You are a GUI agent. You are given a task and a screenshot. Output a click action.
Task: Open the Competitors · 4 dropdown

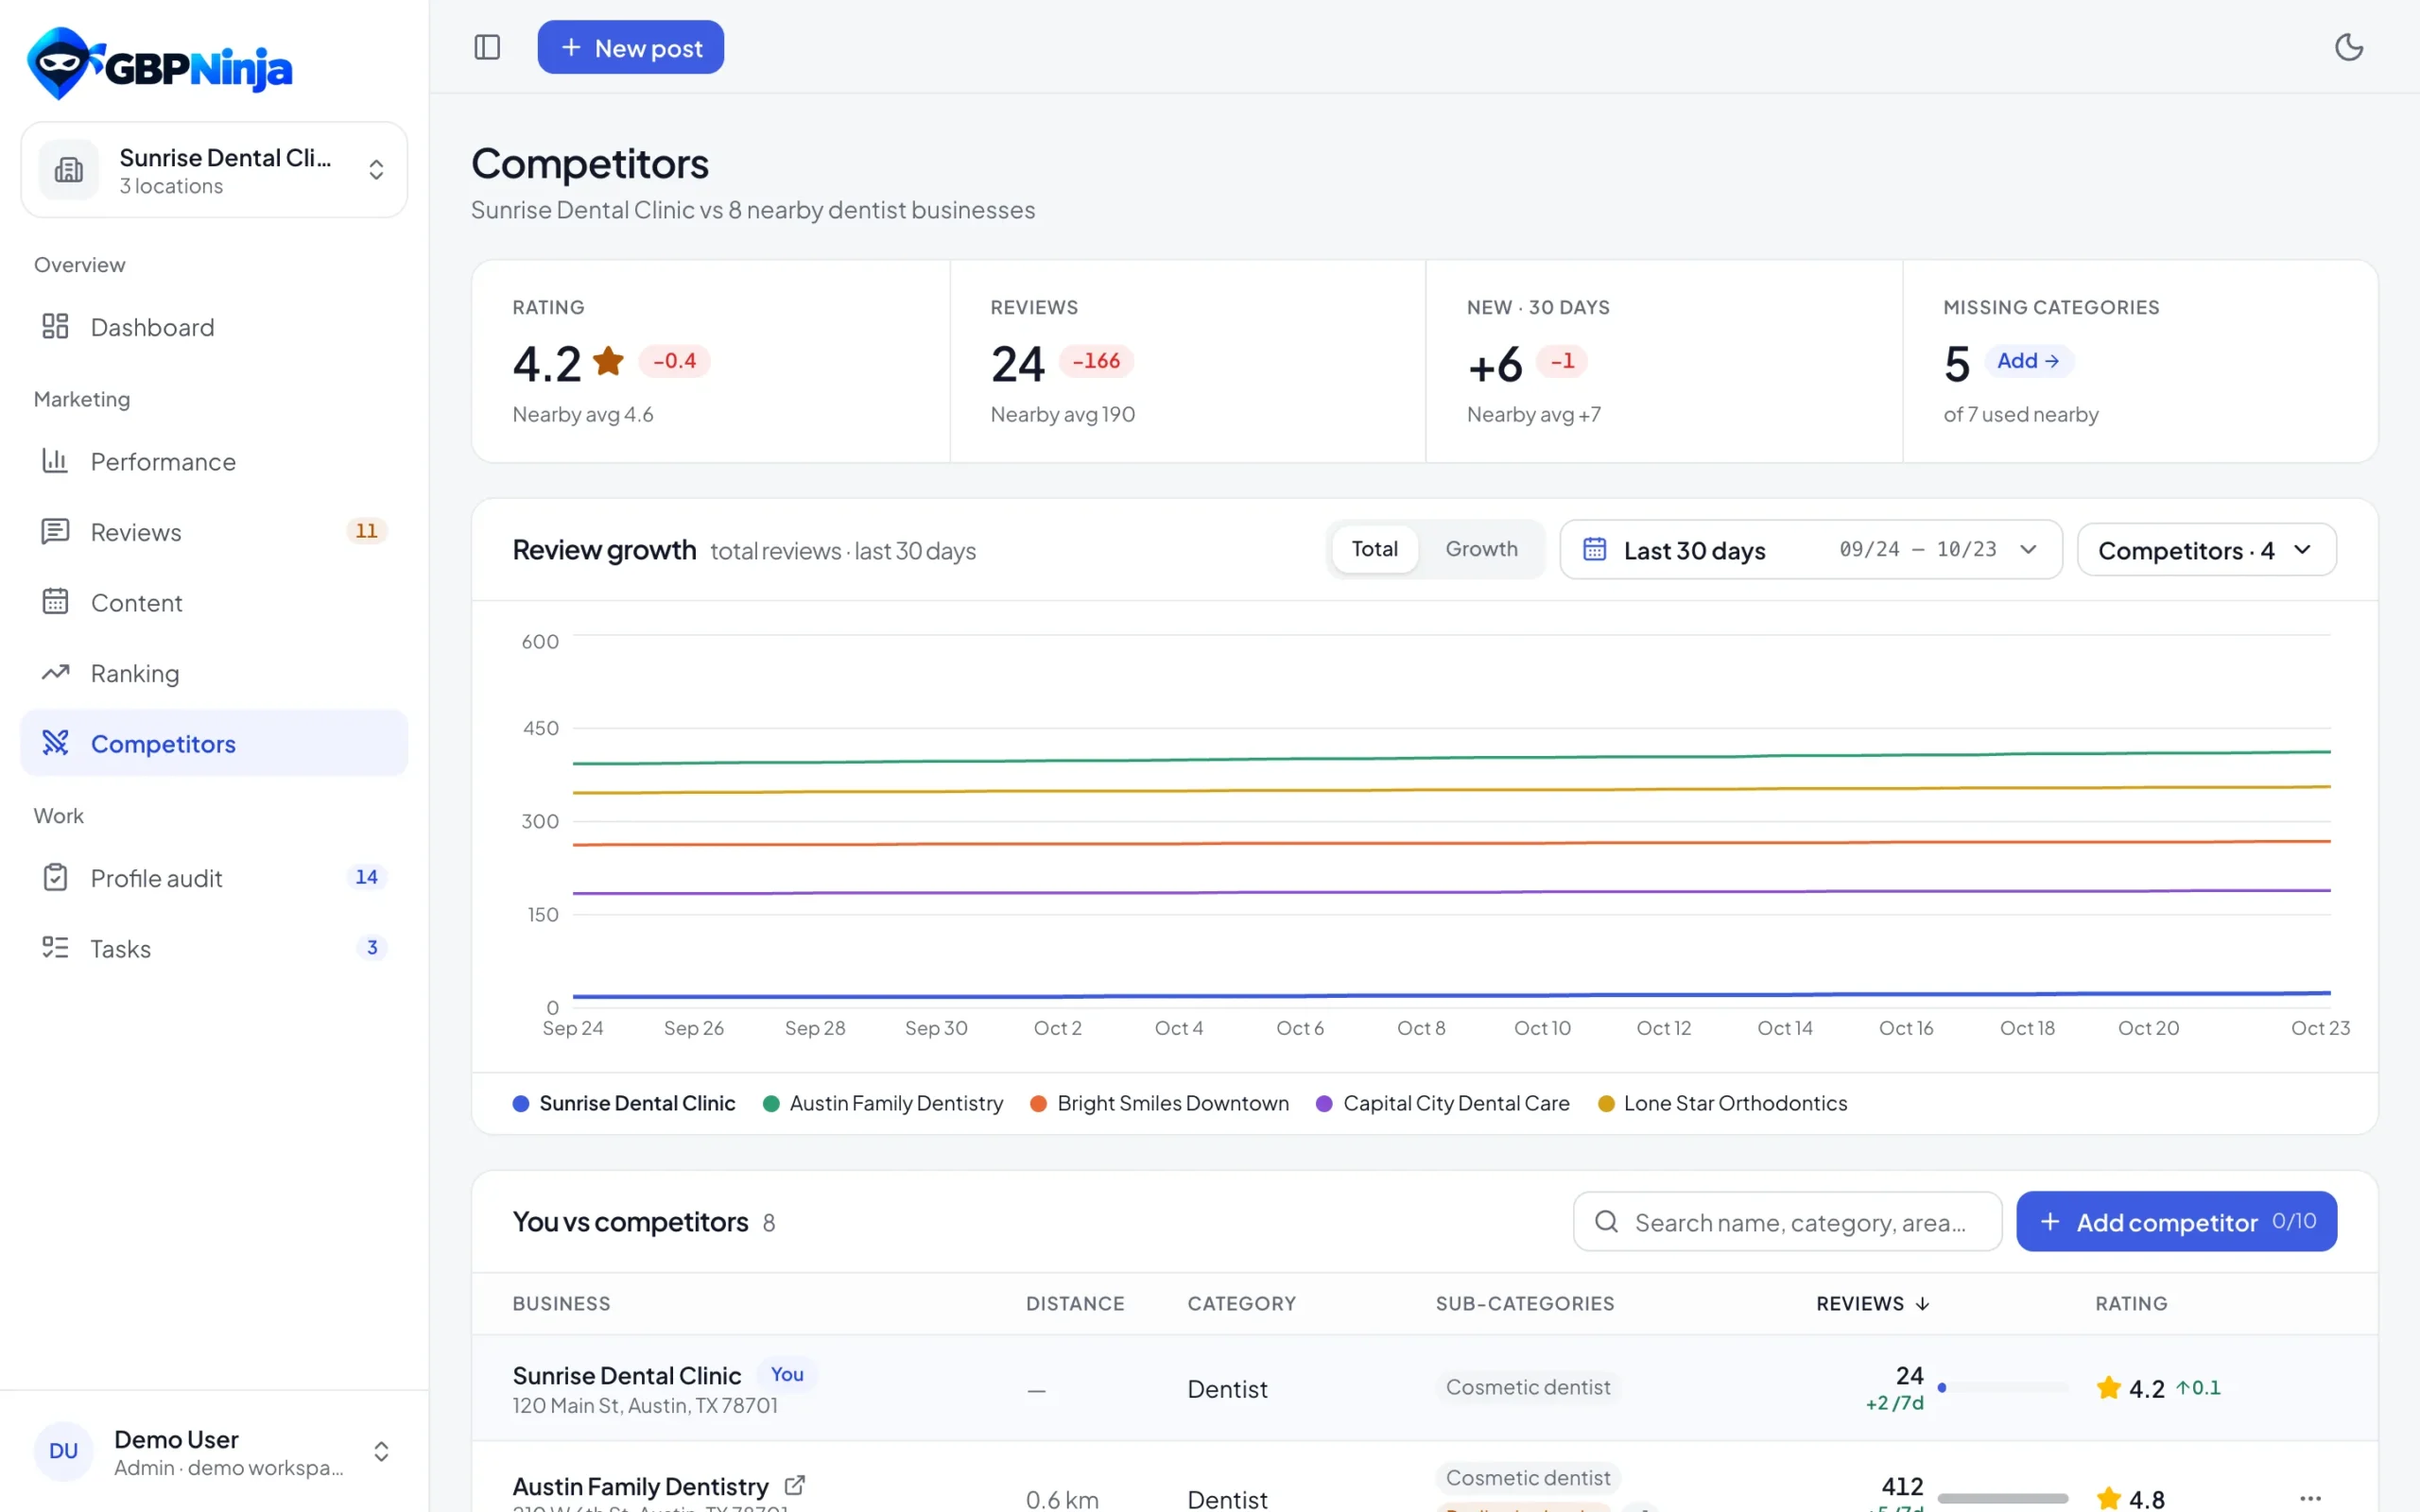2206,549
